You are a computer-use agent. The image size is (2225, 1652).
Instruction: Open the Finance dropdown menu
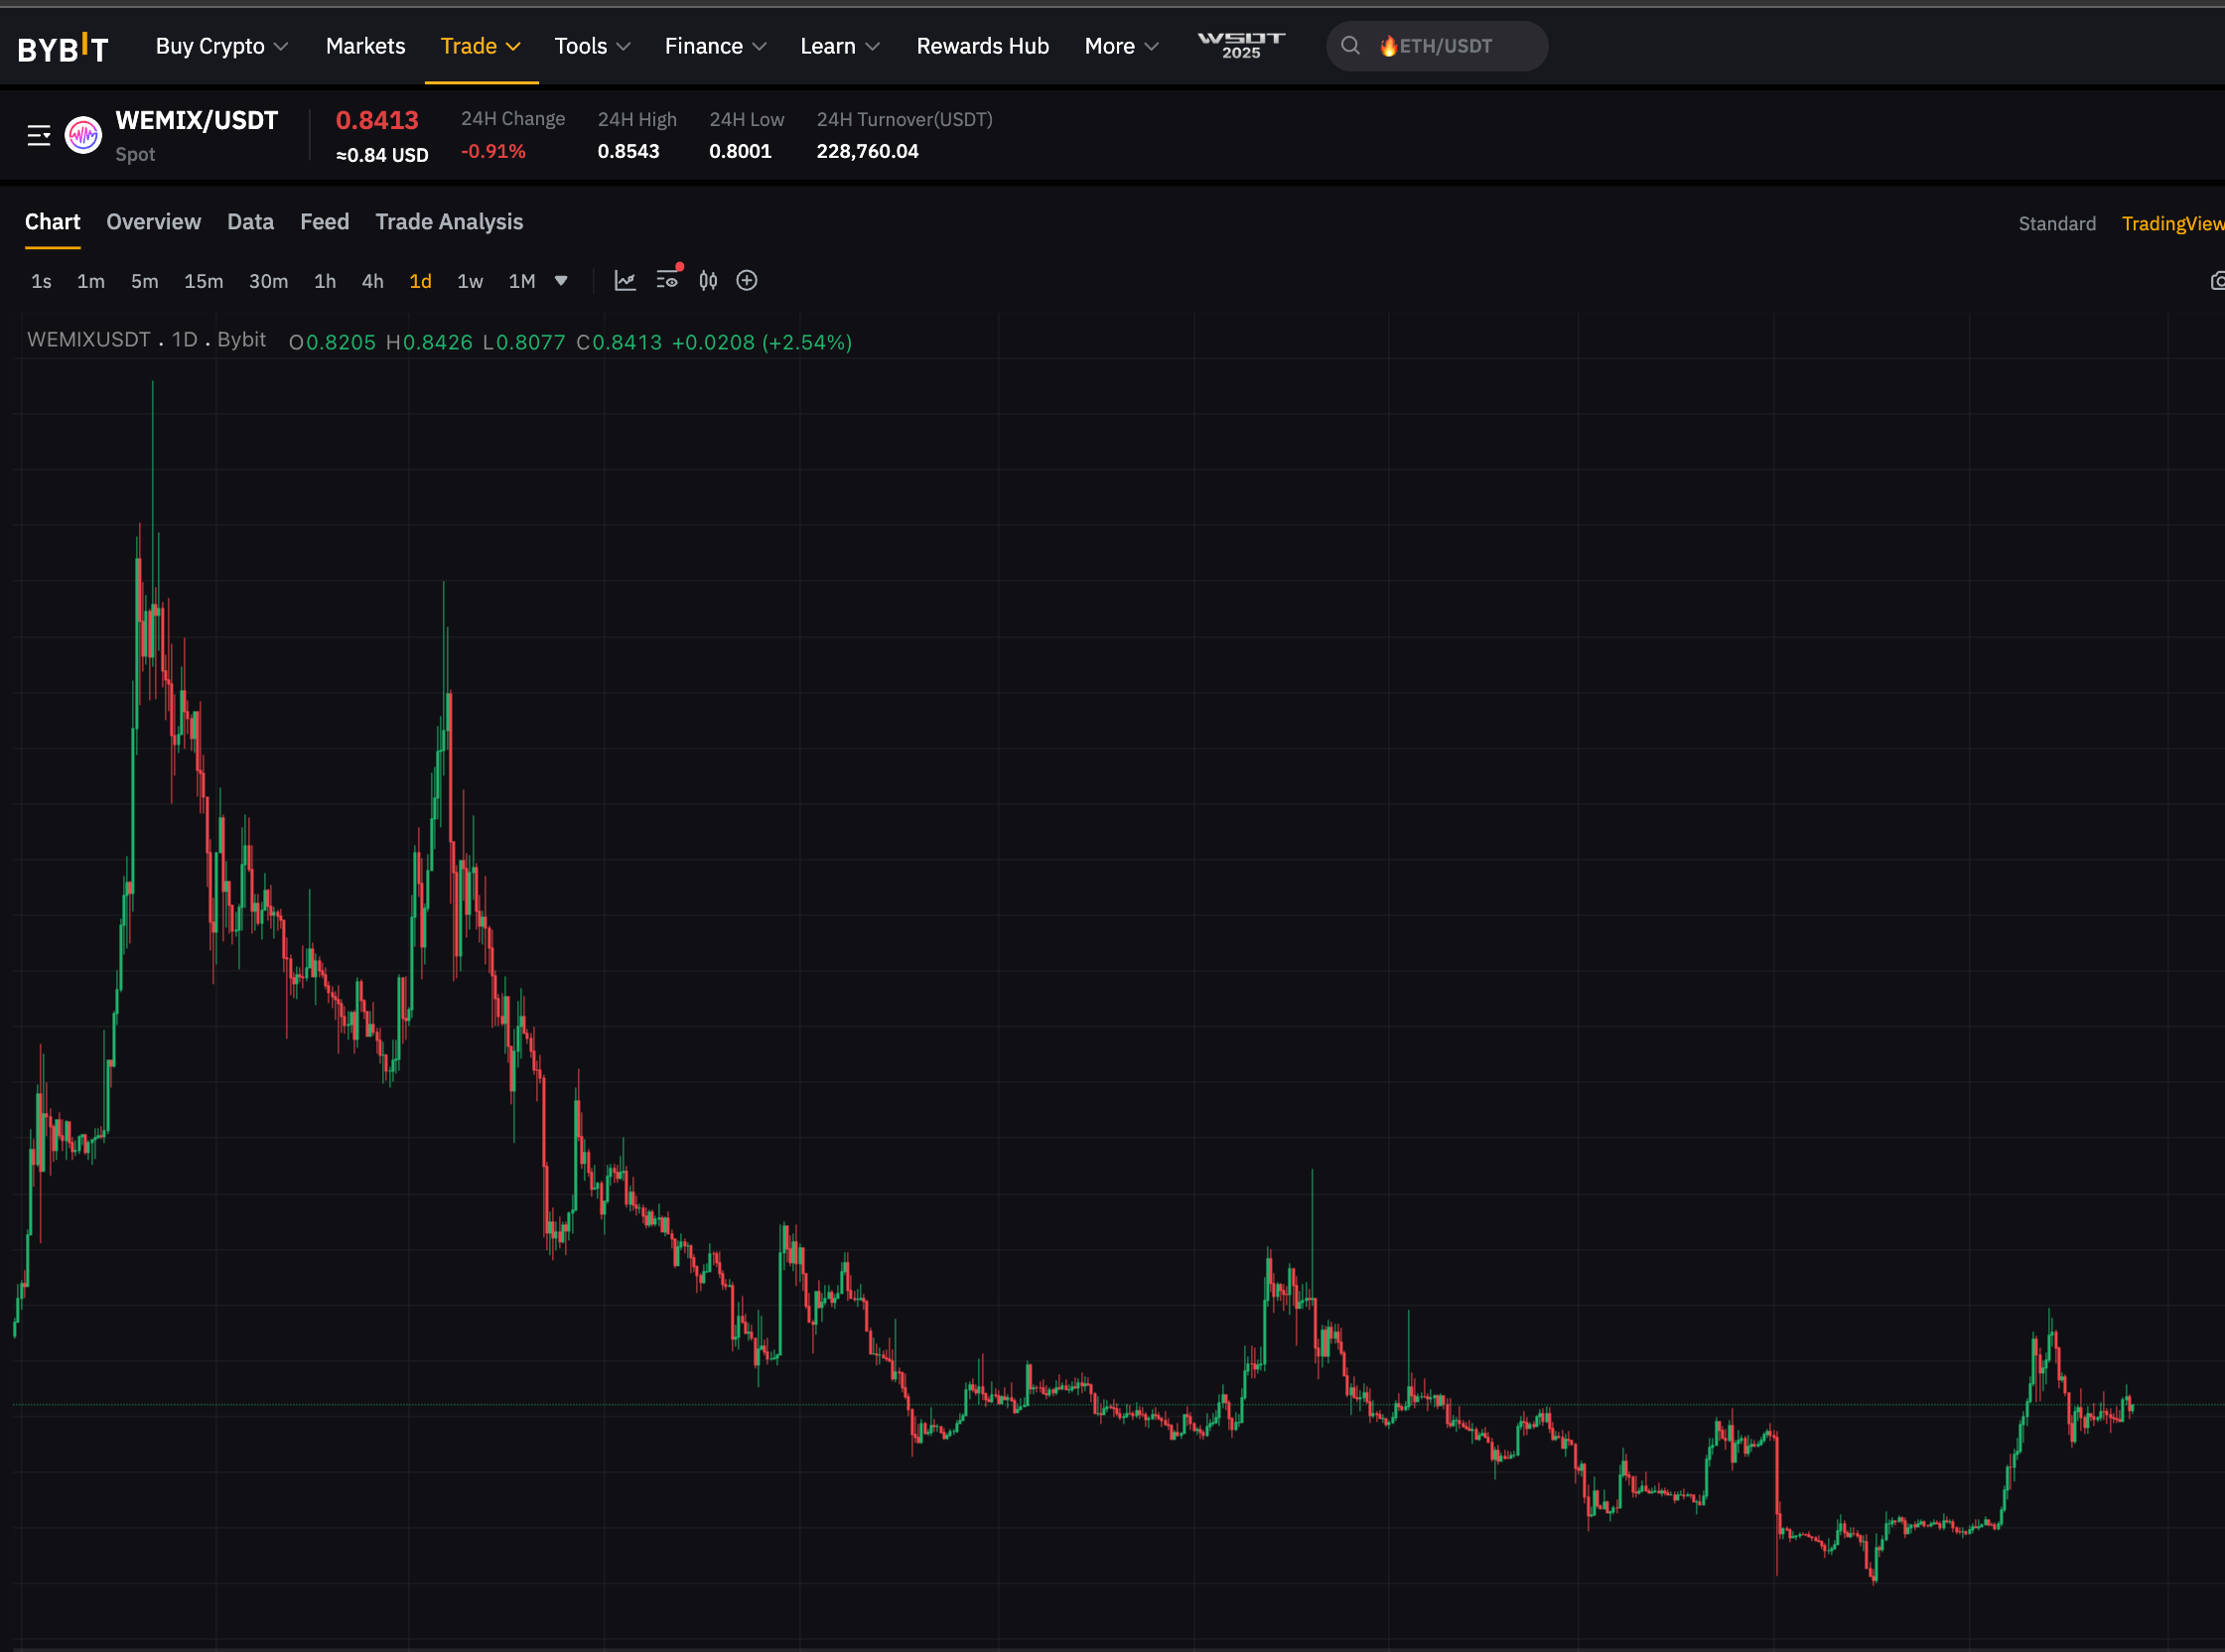(715, 46)
